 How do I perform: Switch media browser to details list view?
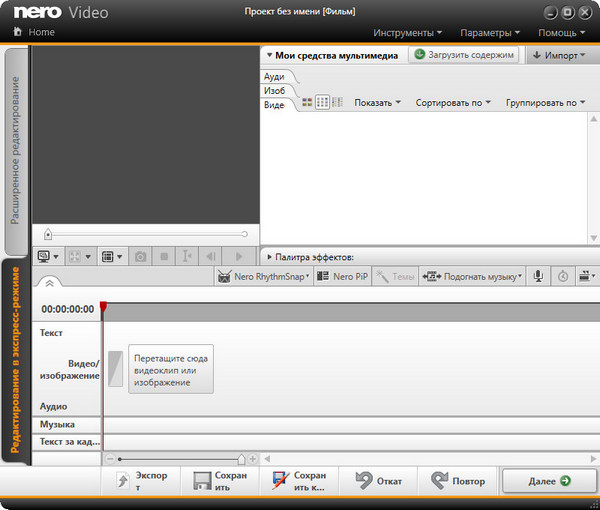point(337,102)
